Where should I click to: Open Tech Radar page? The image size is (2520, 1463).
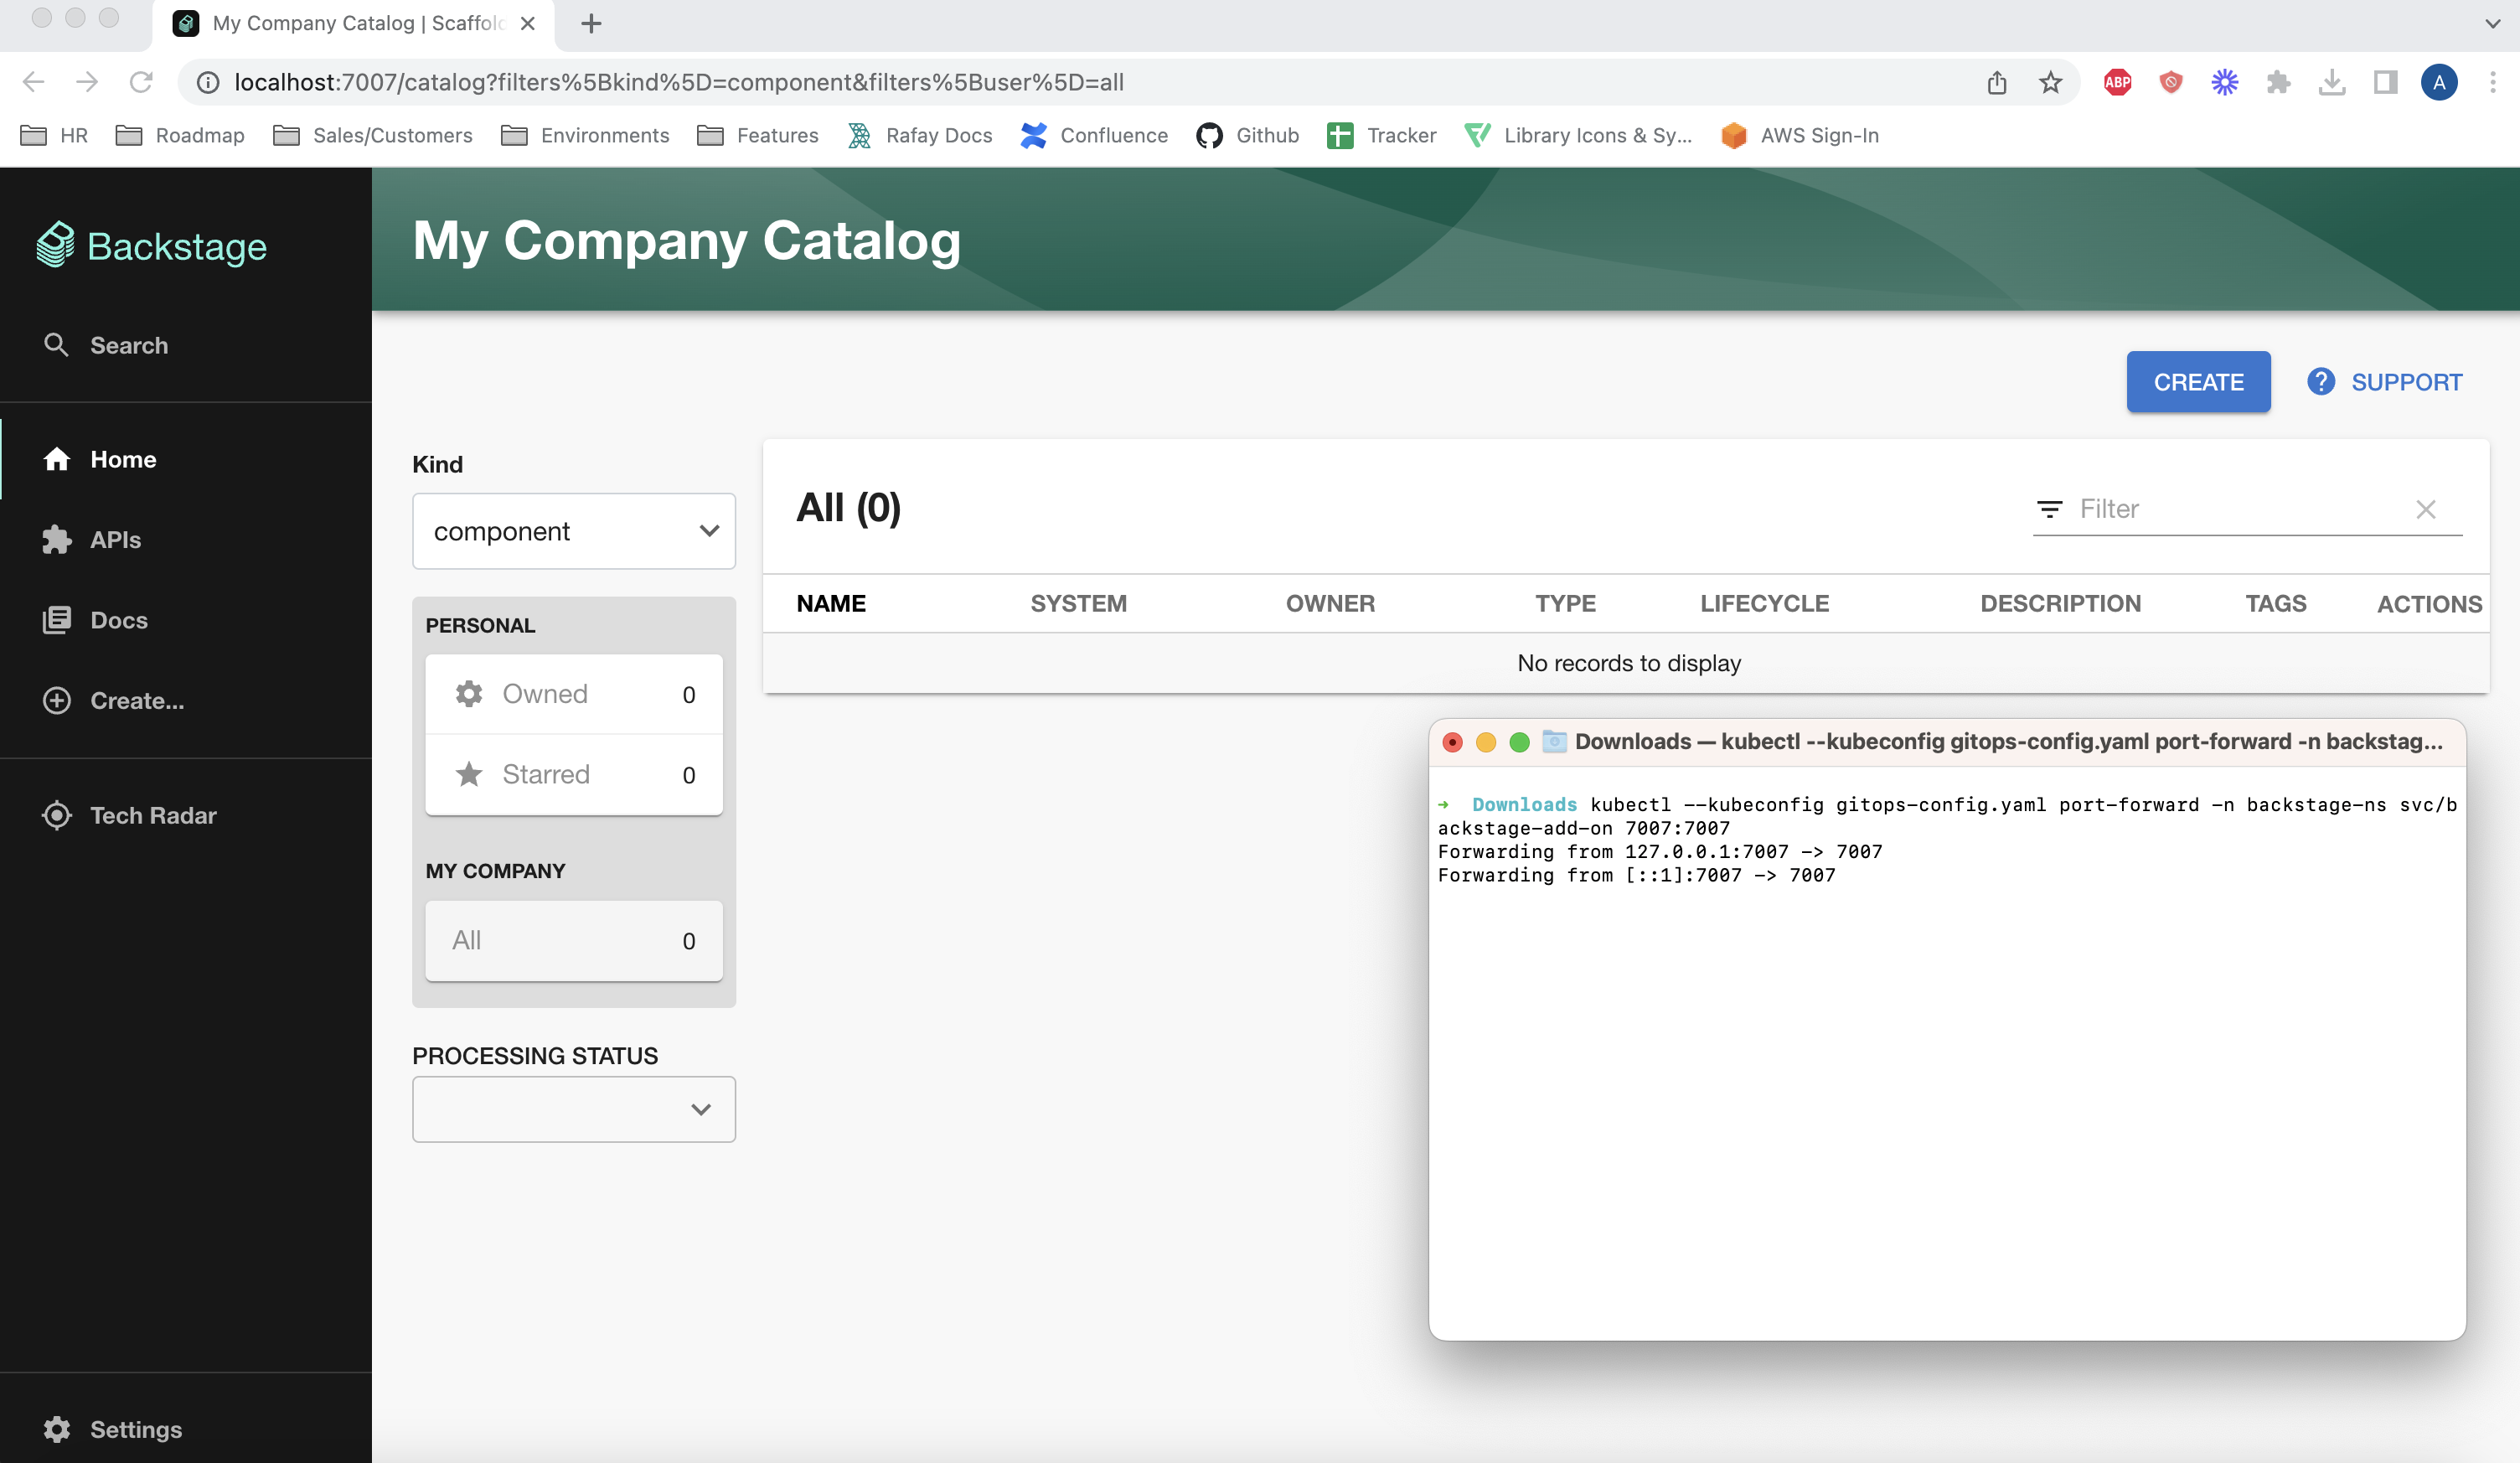pyautogui.click(x=152, y=815)
